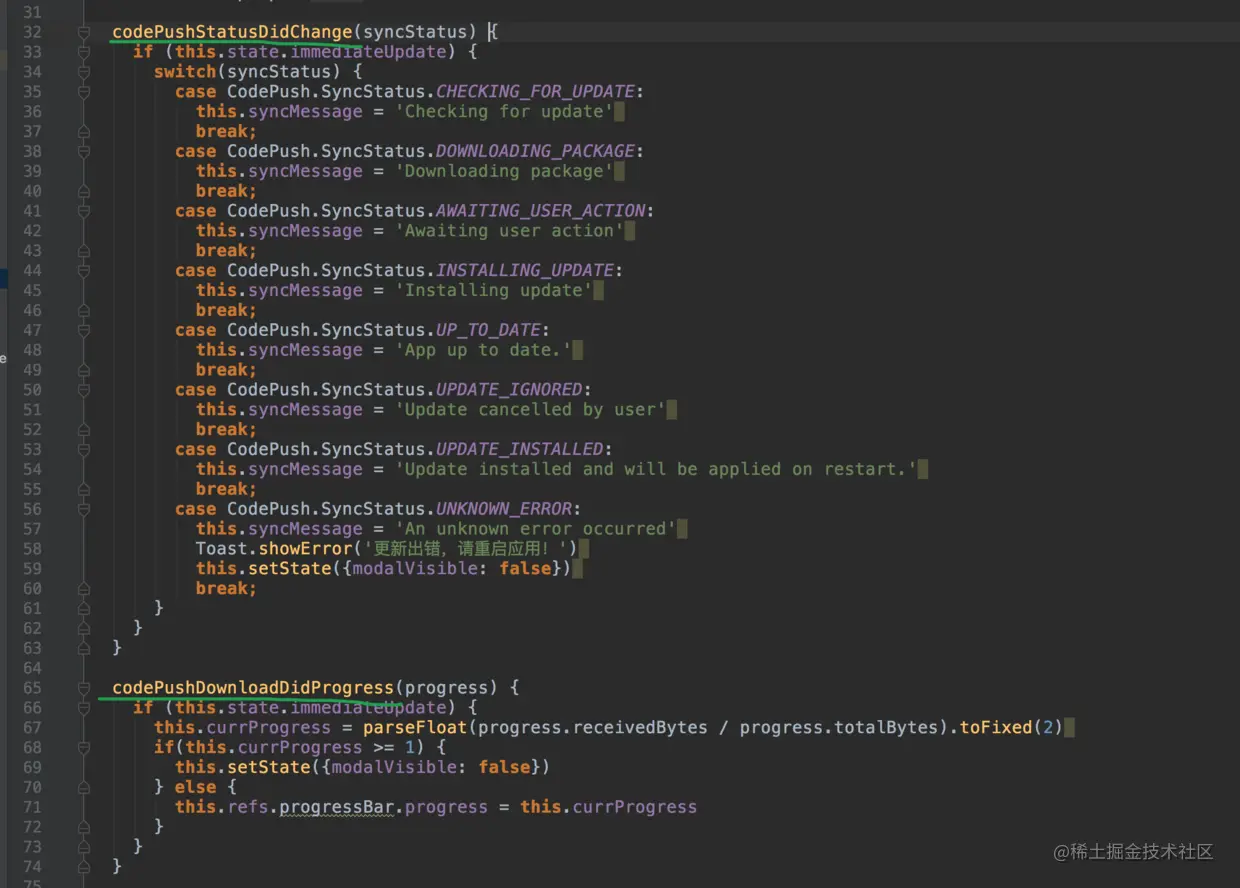The image size is (1240, 888).
Task: Click the 'Update cancelled by user' string
Action: 530,409
